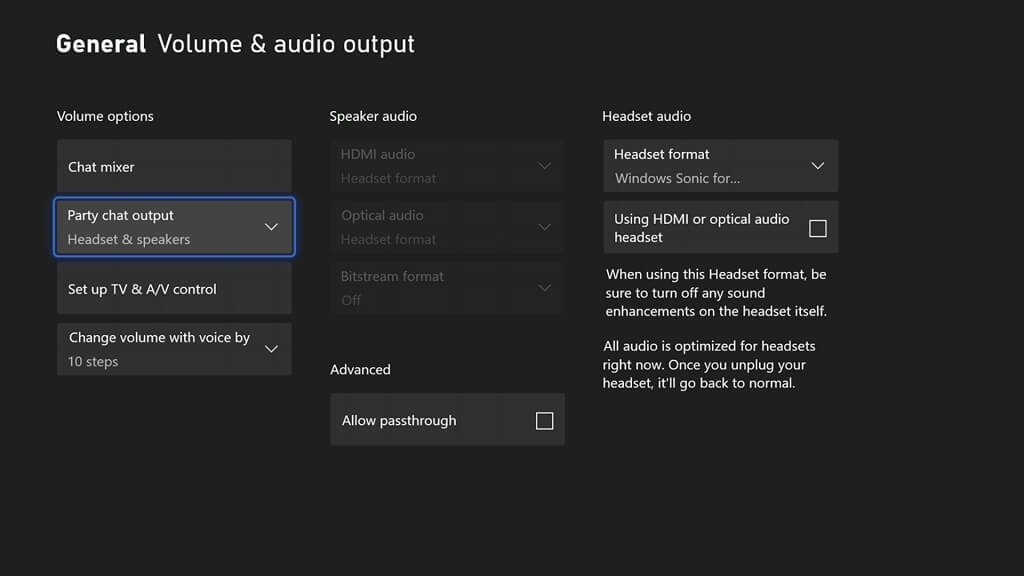Enable Allow passthrough
Viewport: 1024px width, 576px height.
544,420
